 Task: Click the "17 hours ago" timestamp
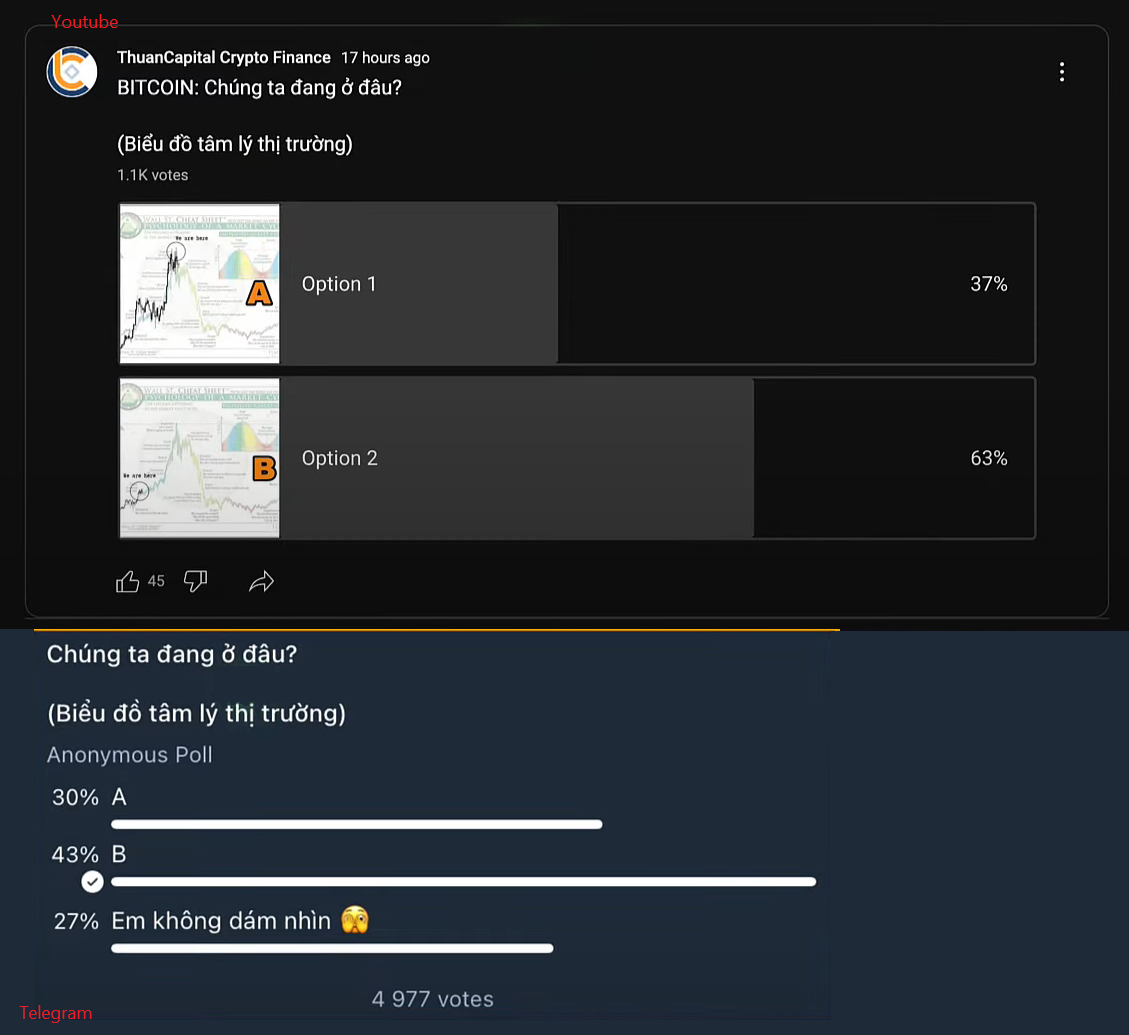click(x=385, y=58)
